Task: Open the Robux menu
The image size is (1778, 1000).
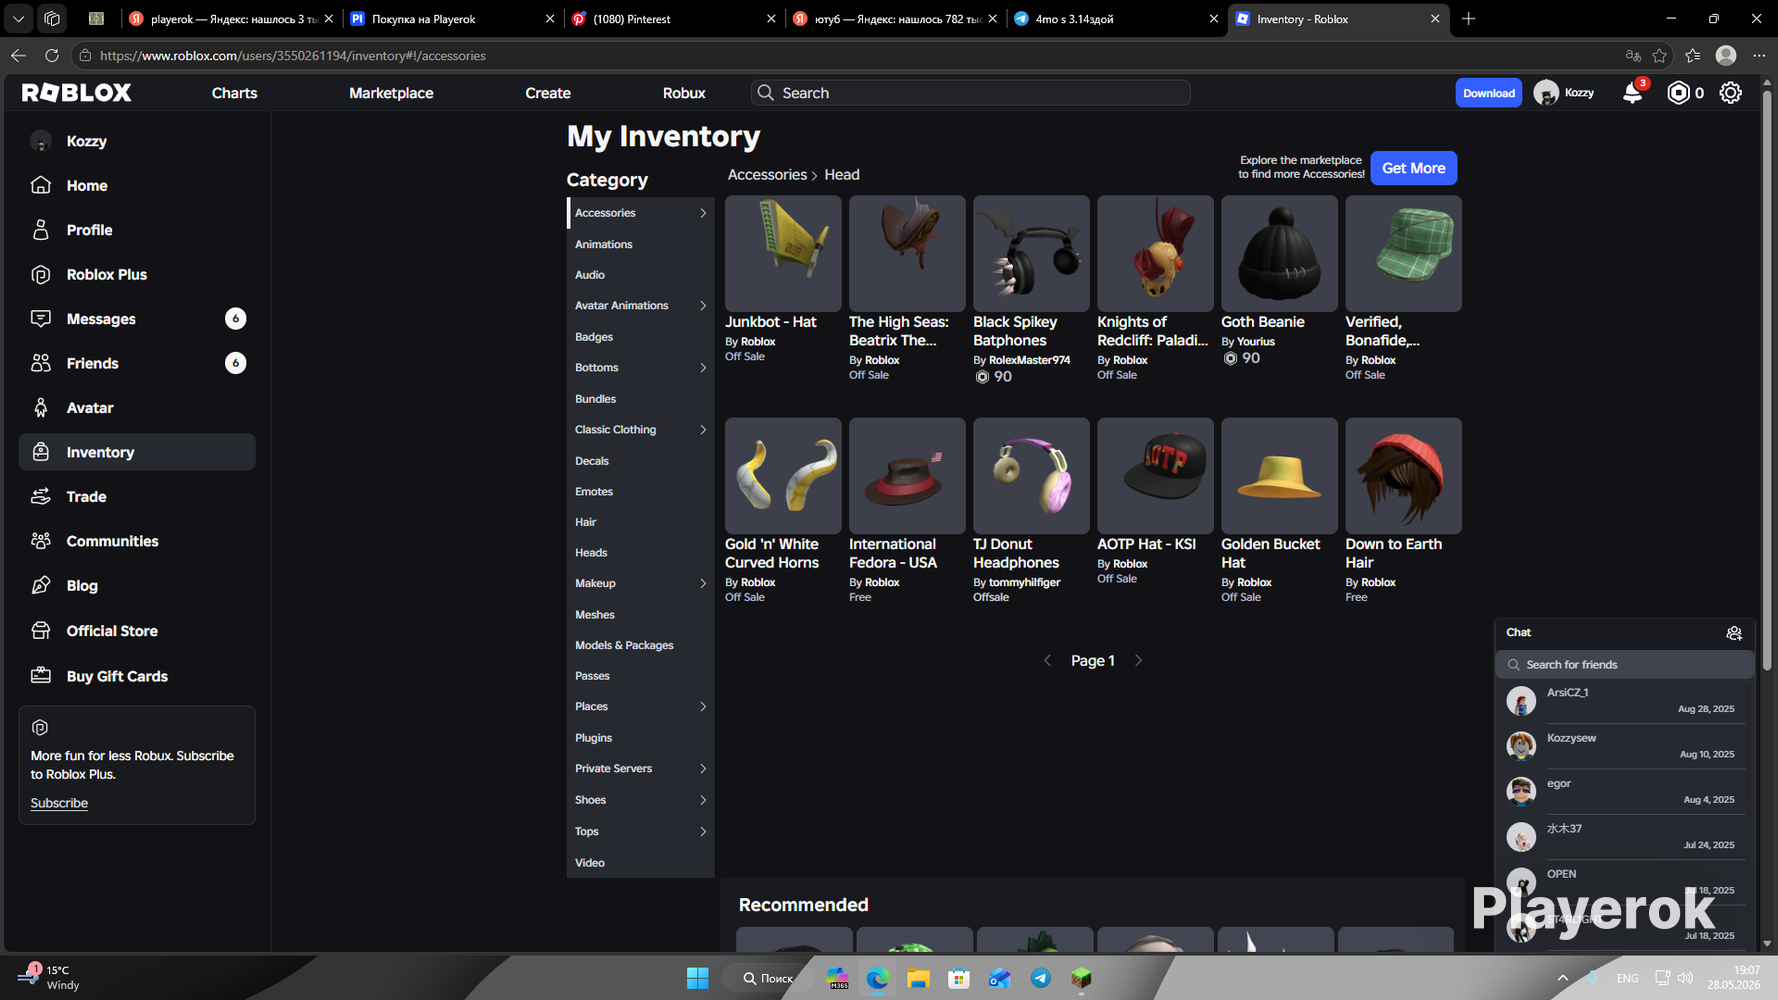Action: (x=684, y=93)
